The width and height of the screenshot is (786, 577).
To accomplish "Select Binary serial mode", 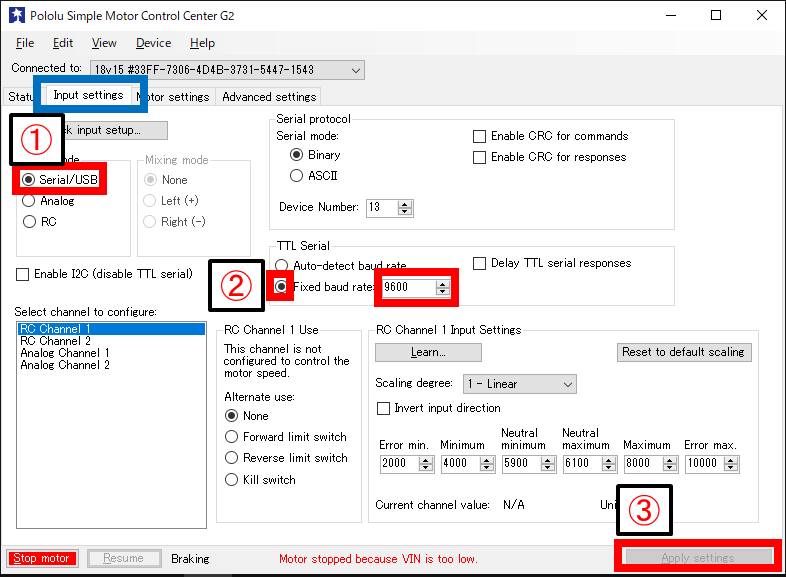I will [315, 155].
